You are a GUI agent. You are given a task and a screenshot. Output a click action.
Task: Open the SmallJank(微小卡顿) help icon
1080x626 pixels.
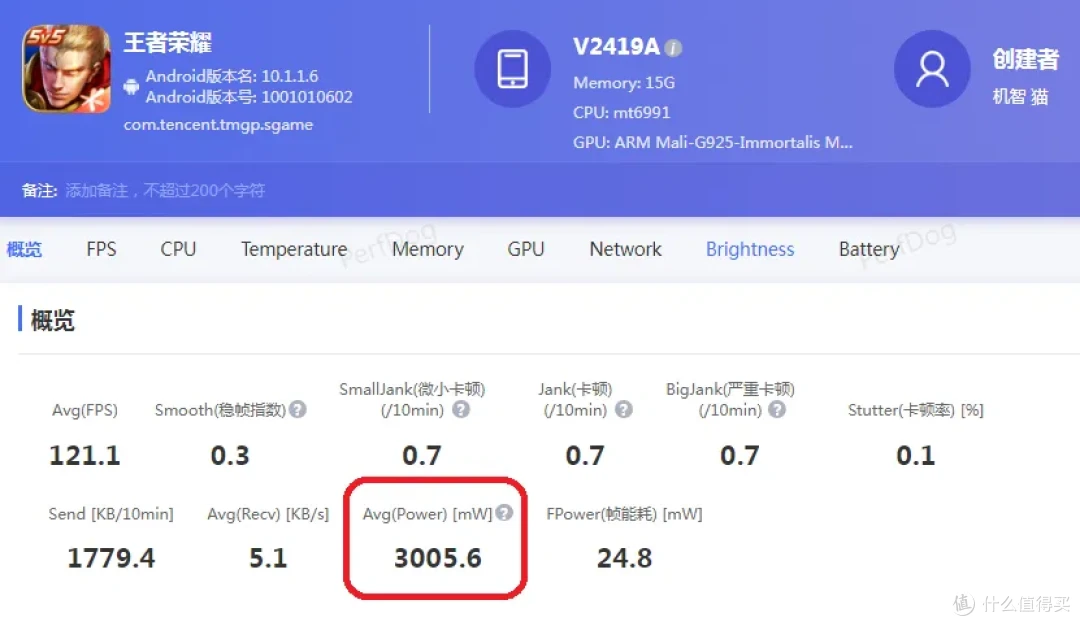point(460,410)
